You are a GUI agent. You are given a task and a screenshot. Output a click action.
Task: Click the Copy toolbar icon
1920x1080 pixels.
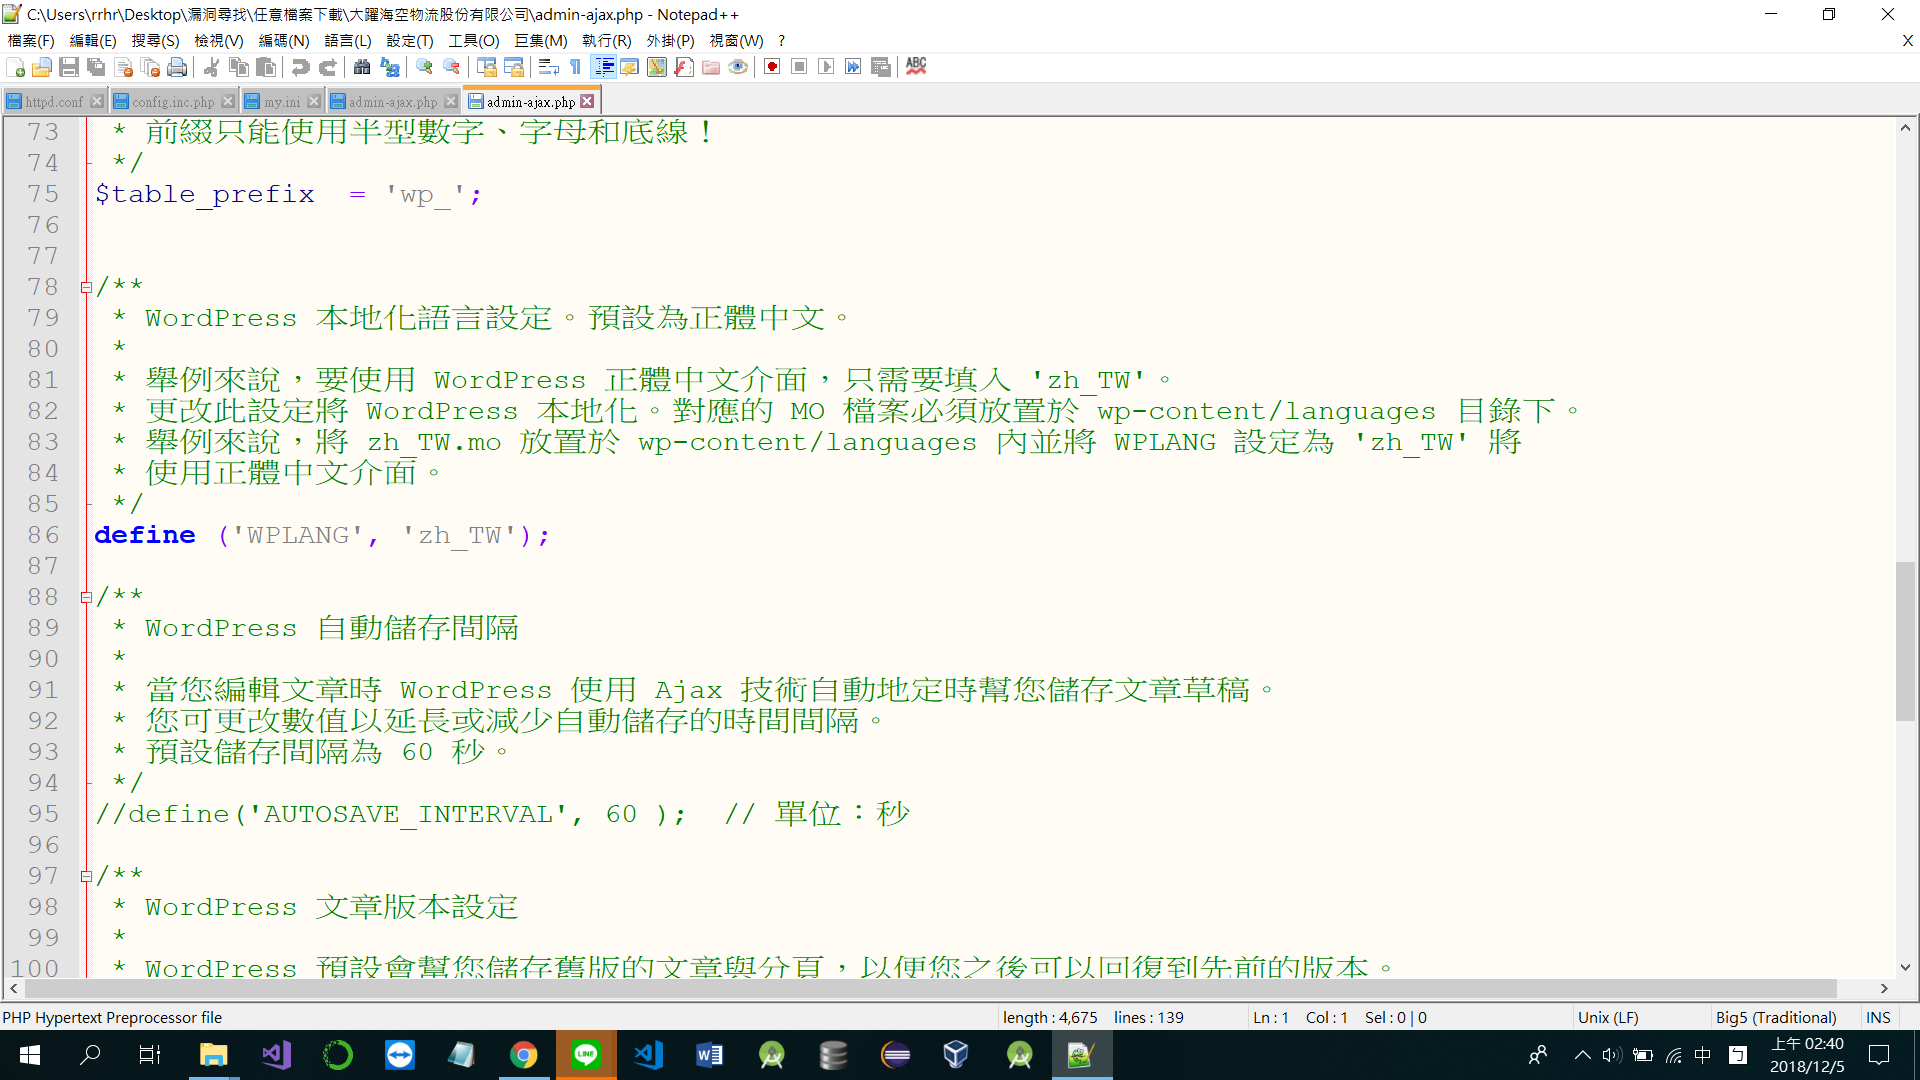pyautogui.click(x=238, y=67)
